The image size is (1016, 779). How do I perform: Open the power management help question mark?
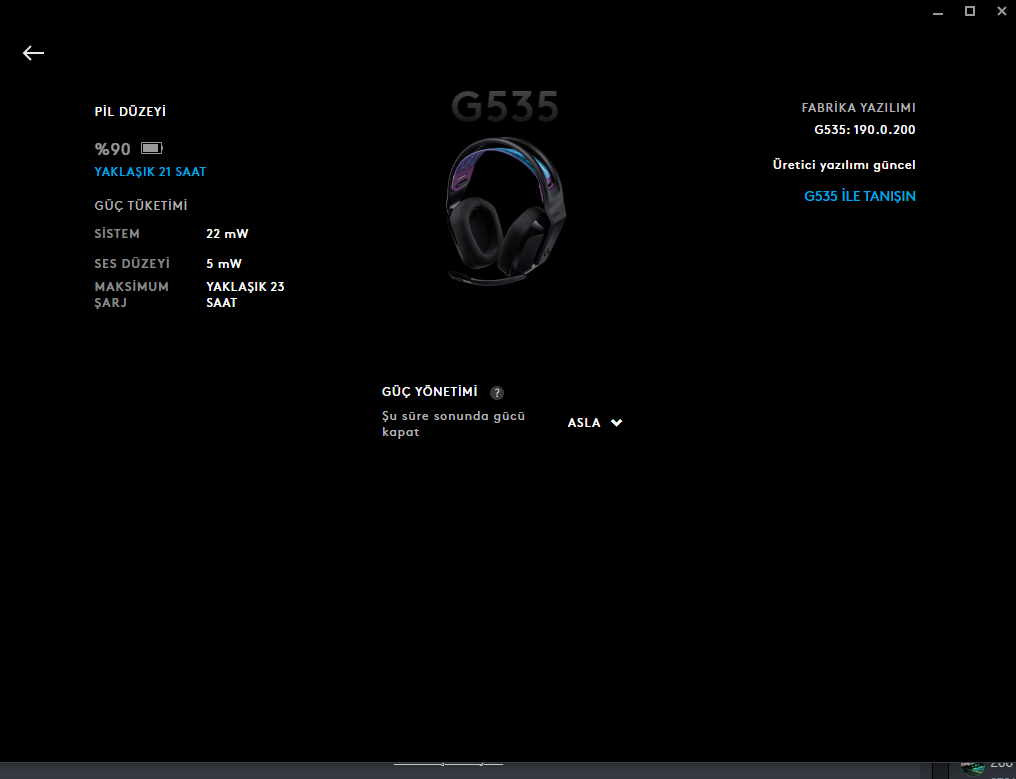click(x=497, y=393)
